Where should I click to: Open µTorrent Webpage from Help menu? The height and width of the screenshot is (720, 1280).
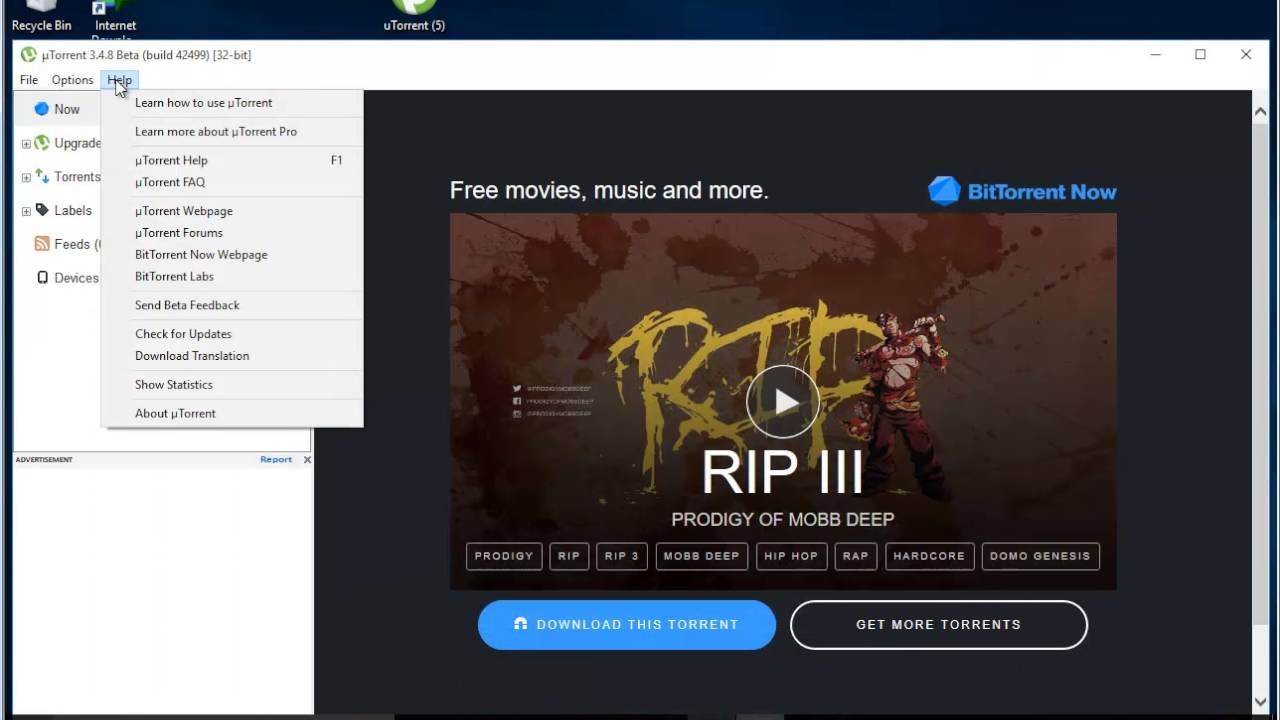pos(232,211)
